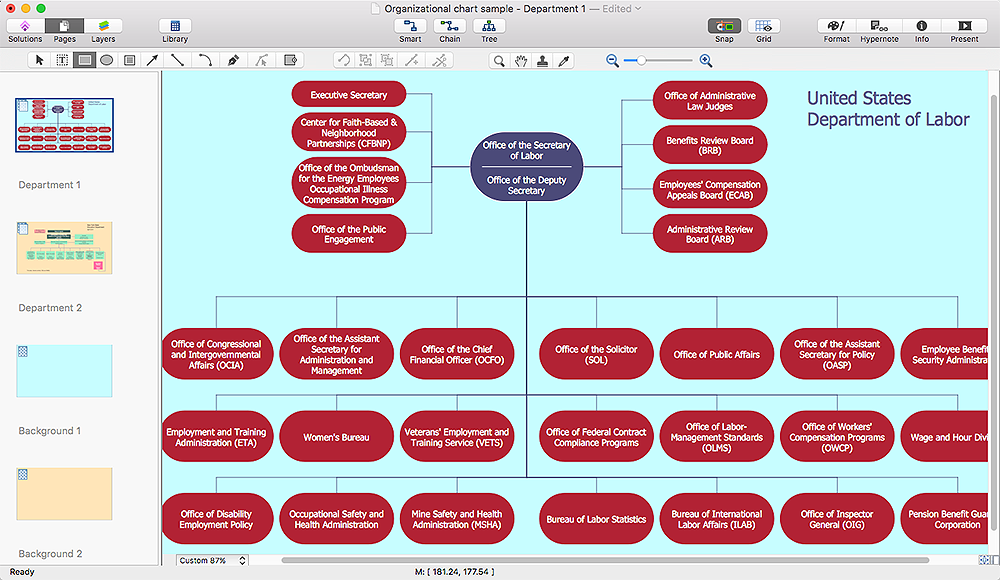Select the Office of Public Affairs shape
Screen dimensions: 1000x580
coord(717,354)
